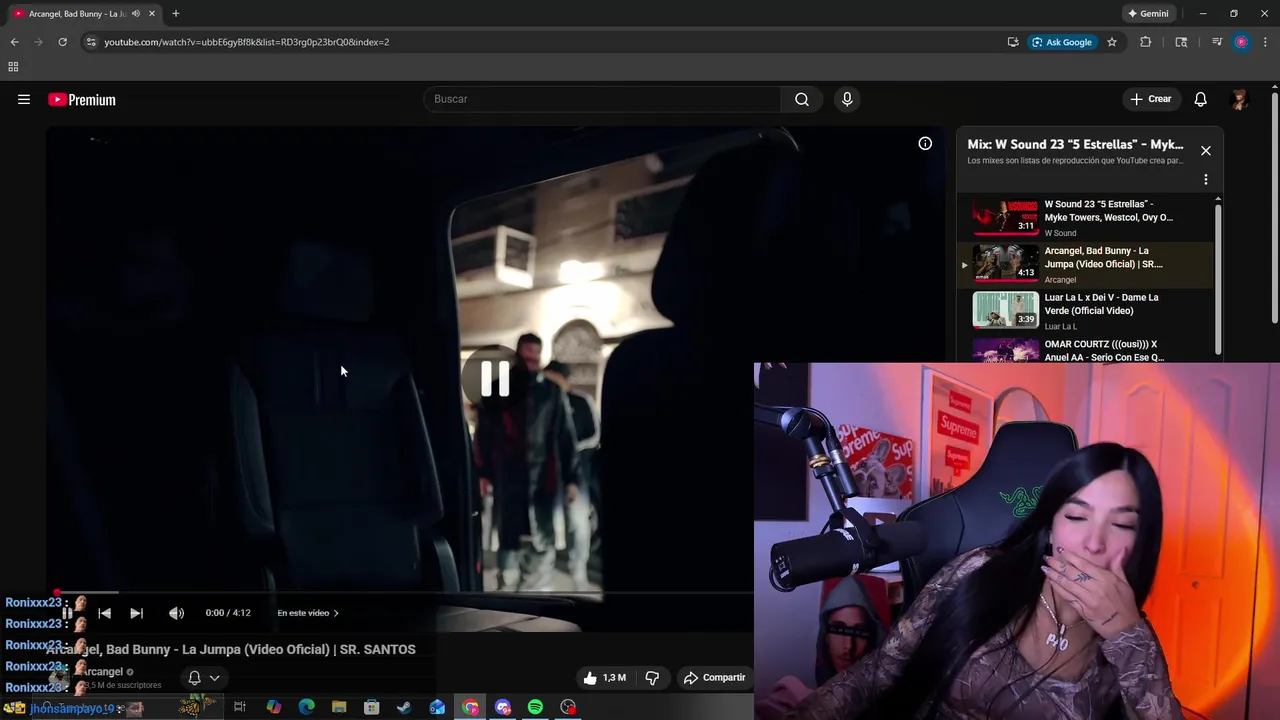Mute the video volume speaker icon

pos(176,613)
